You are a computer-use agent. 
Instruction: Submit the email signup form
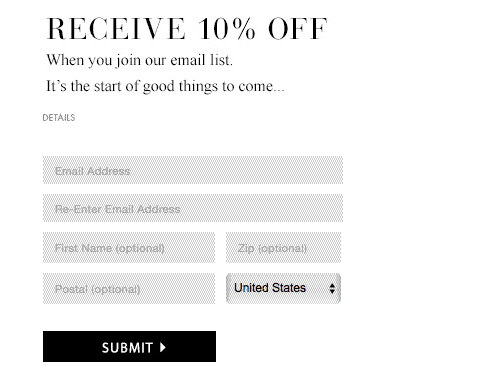point(129,347)
